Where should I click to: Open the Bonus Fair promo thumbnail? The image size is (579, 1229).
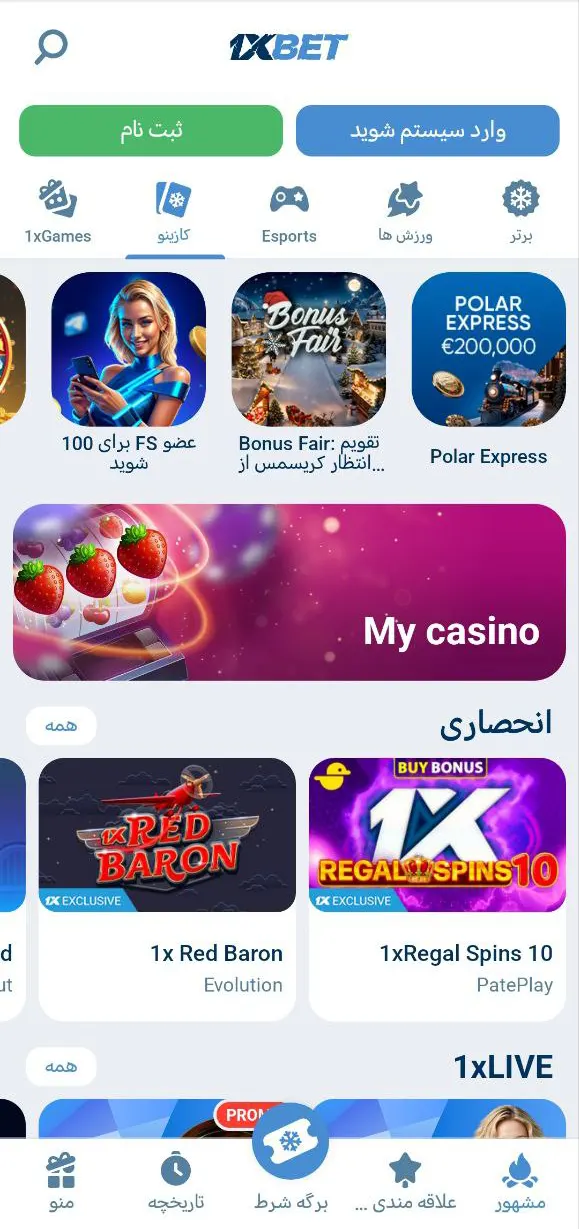309,349
